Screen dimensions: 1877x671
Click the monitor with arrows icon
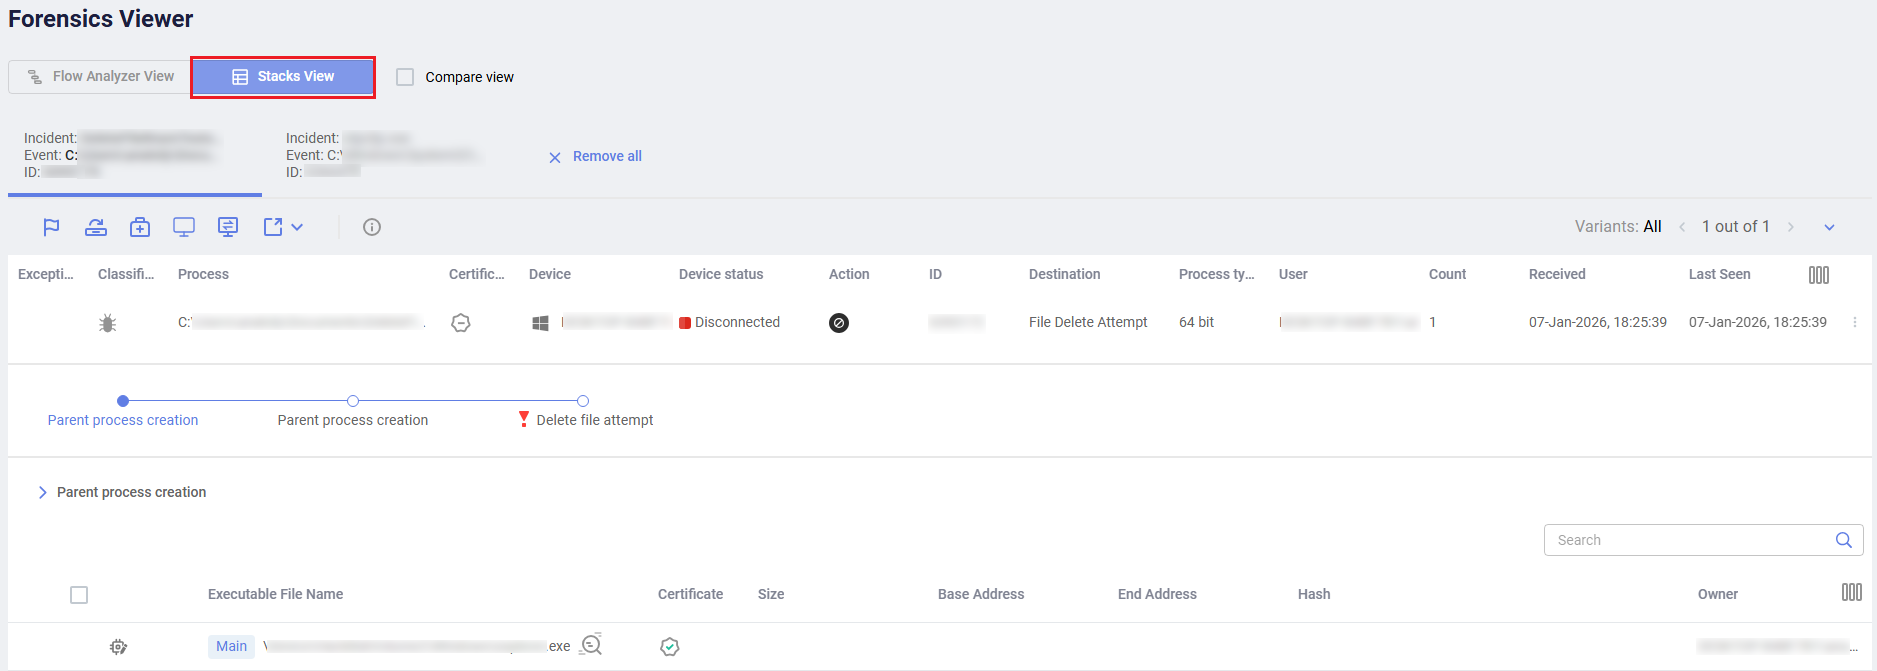pos(228,227)
